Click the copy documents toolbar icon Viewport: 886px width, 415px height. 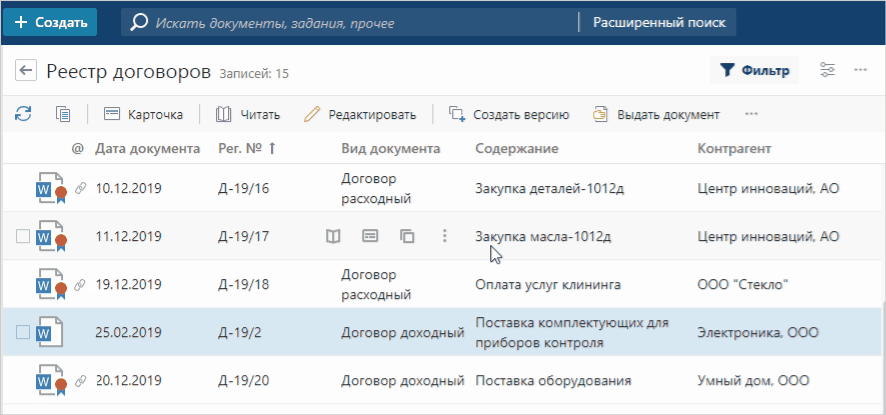(63, 114)
